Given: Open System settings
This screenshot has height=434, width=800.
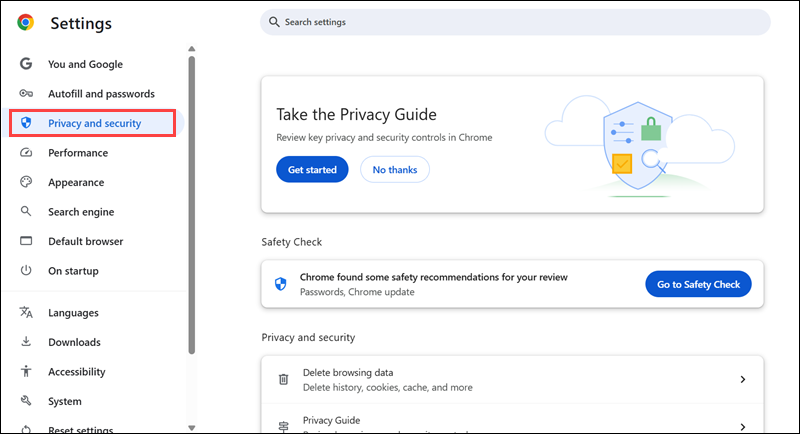Looking at the screenshot, I should 65,401.
